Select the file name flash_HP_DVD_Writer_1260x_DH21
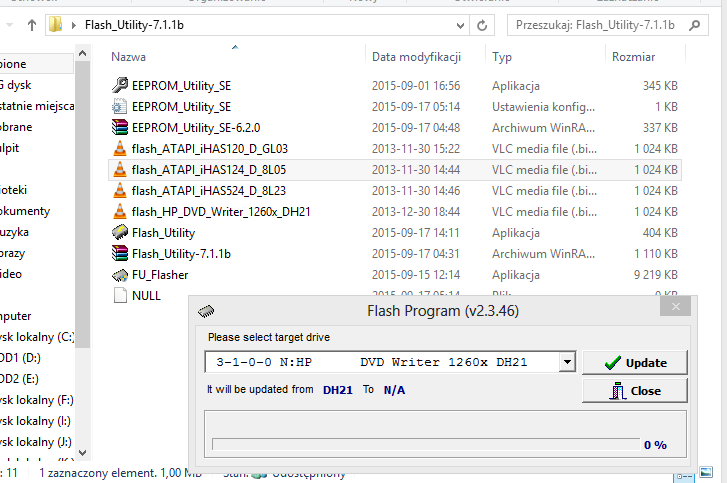Viewport: 727px width, 483px height. point(221,212)
